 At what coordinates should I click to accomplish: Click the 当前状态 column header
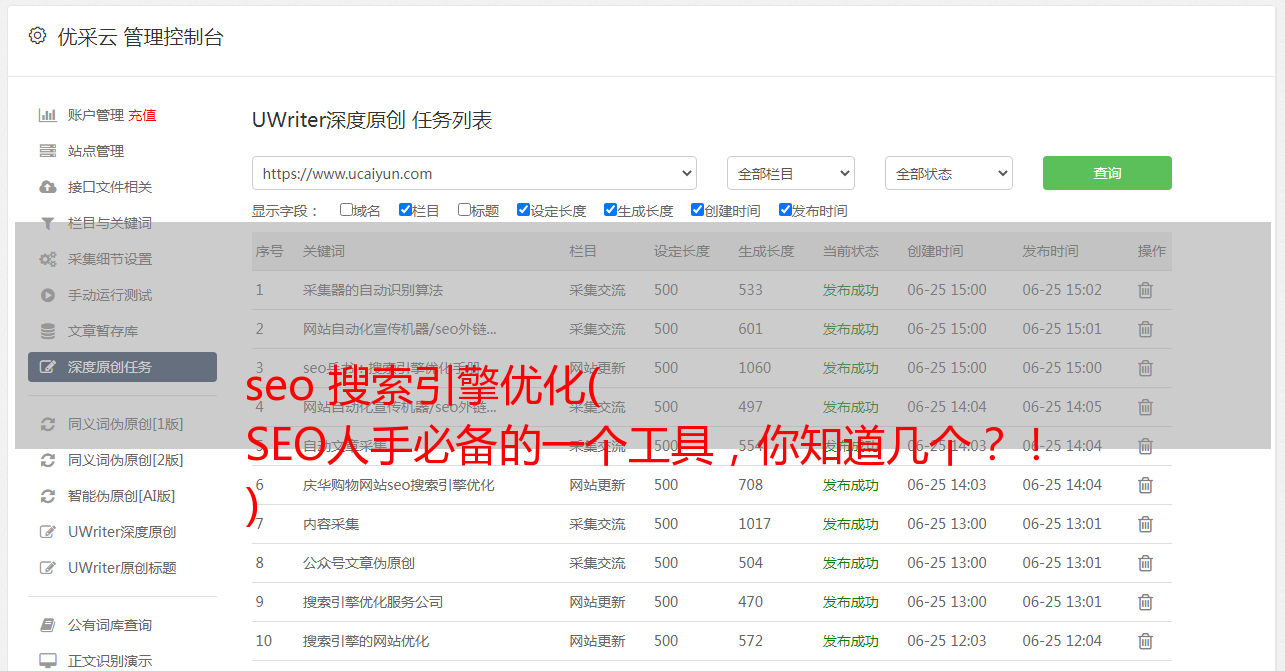pos(851,251)
